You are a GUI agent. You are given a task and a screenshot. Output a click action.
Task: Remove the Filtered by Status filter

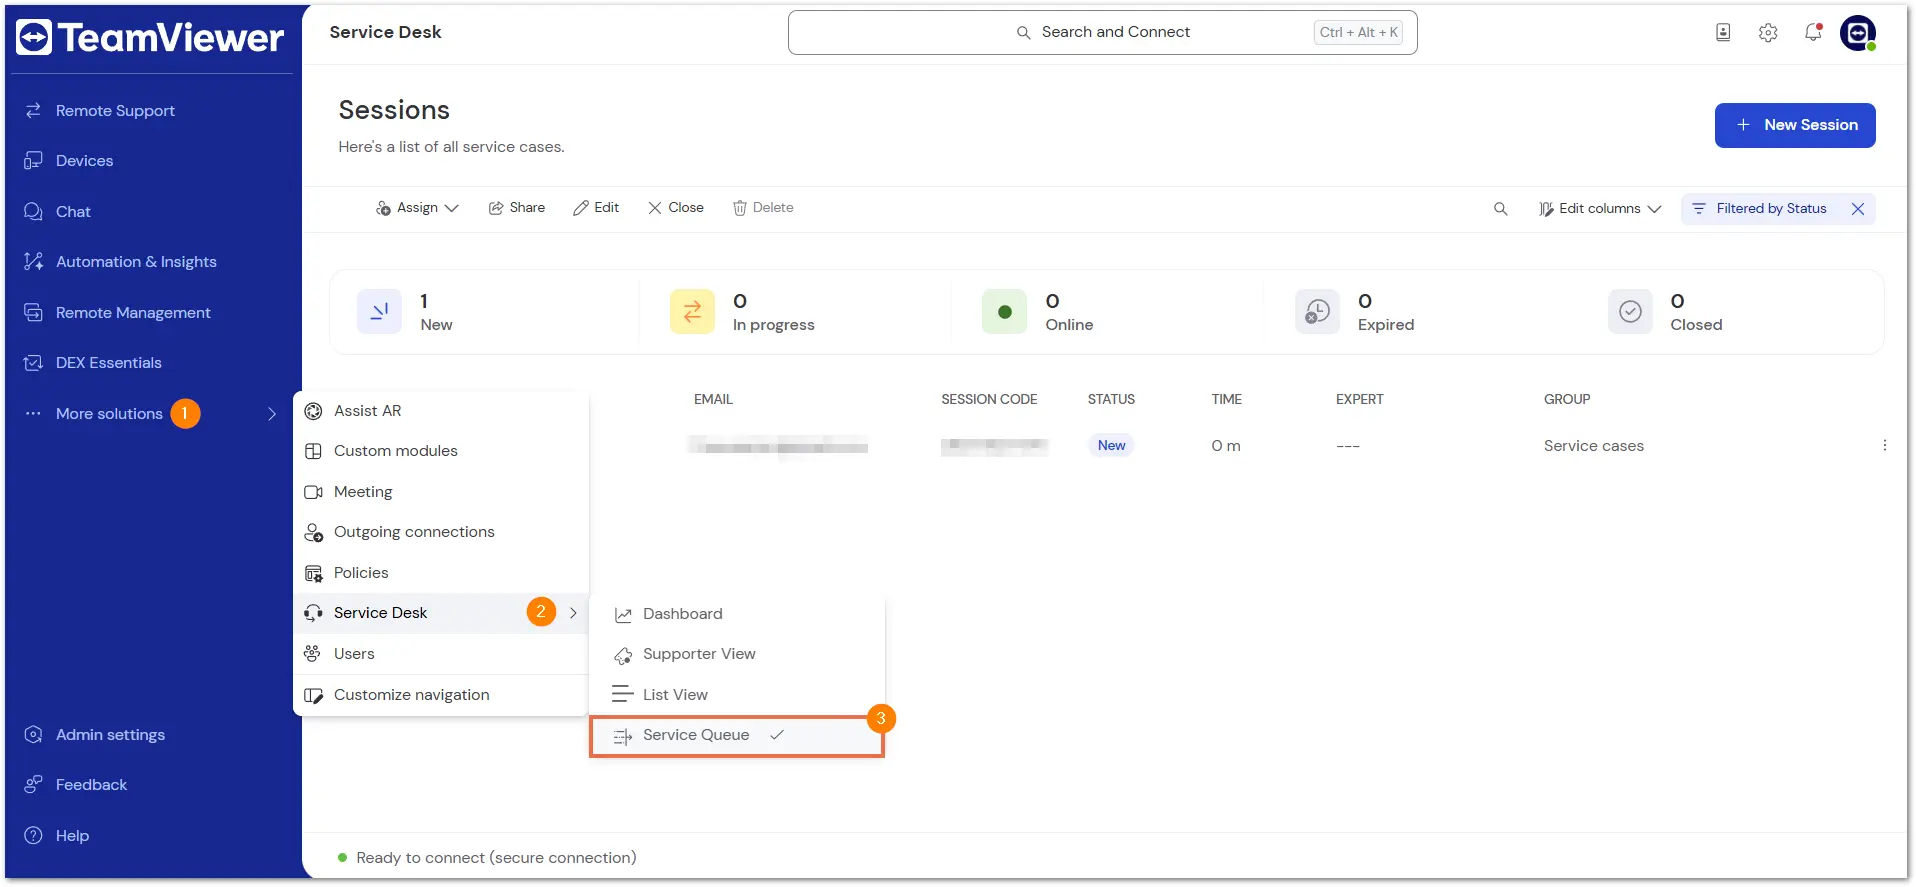tap(1858, 209)
